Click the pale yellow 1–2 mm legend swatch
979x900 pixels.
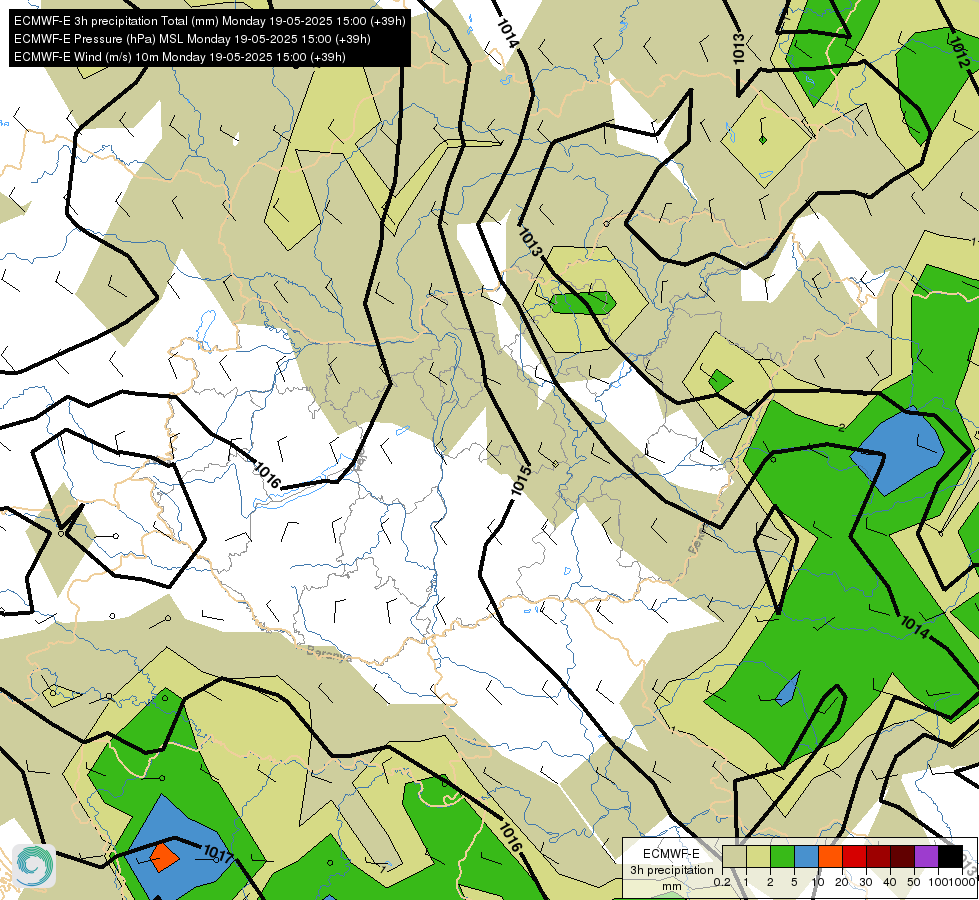click(x=758, y=856)
